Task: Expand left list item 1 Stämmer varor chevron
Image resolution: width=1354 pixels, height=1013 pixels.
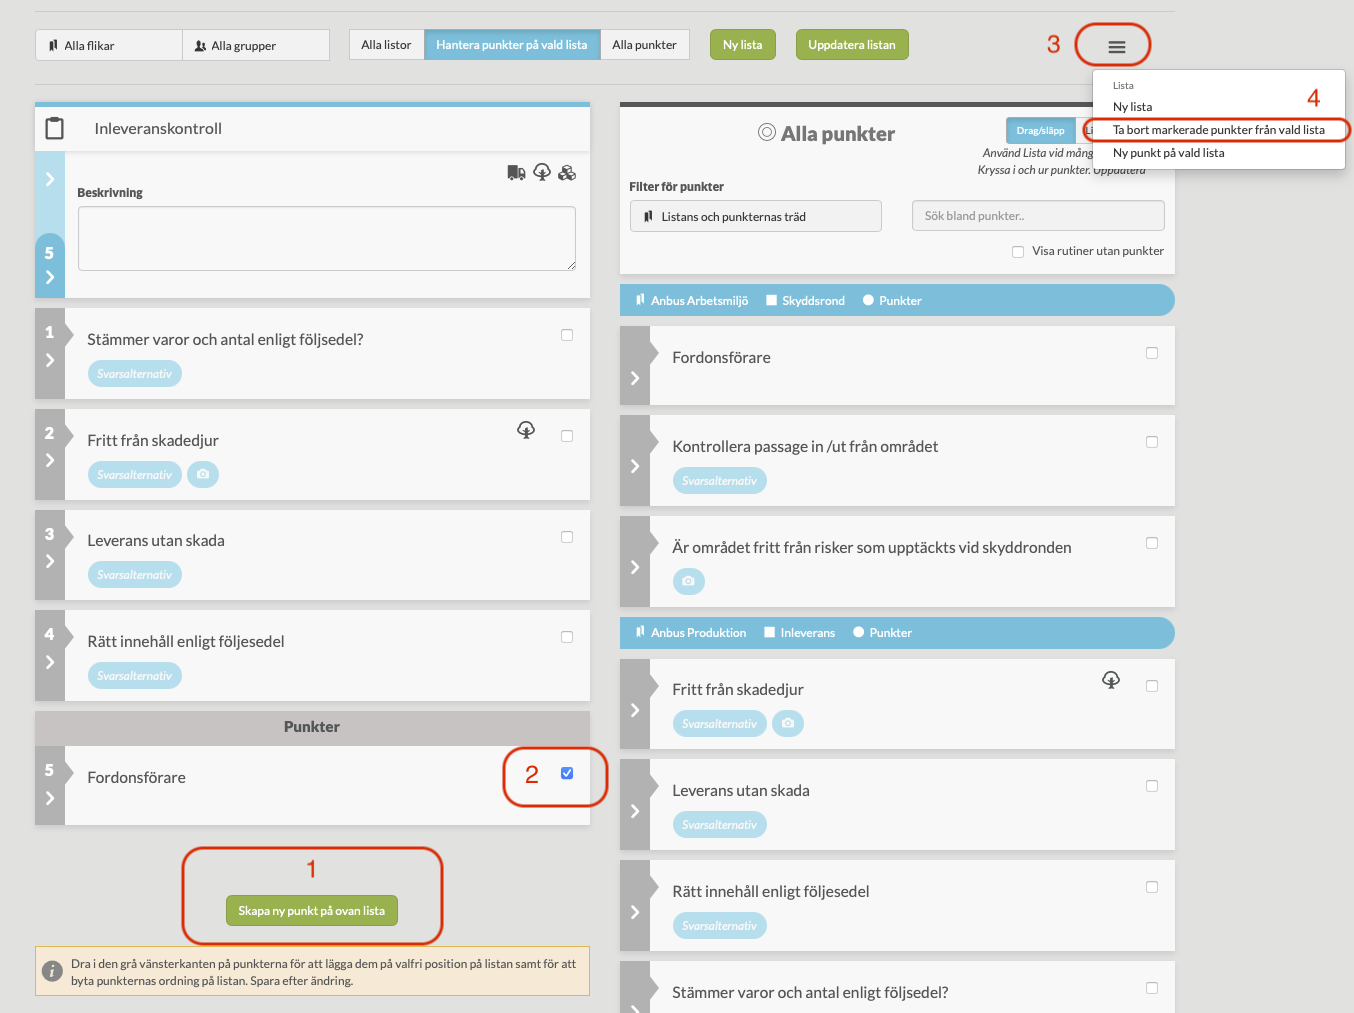Action: [x=50, y=360]
